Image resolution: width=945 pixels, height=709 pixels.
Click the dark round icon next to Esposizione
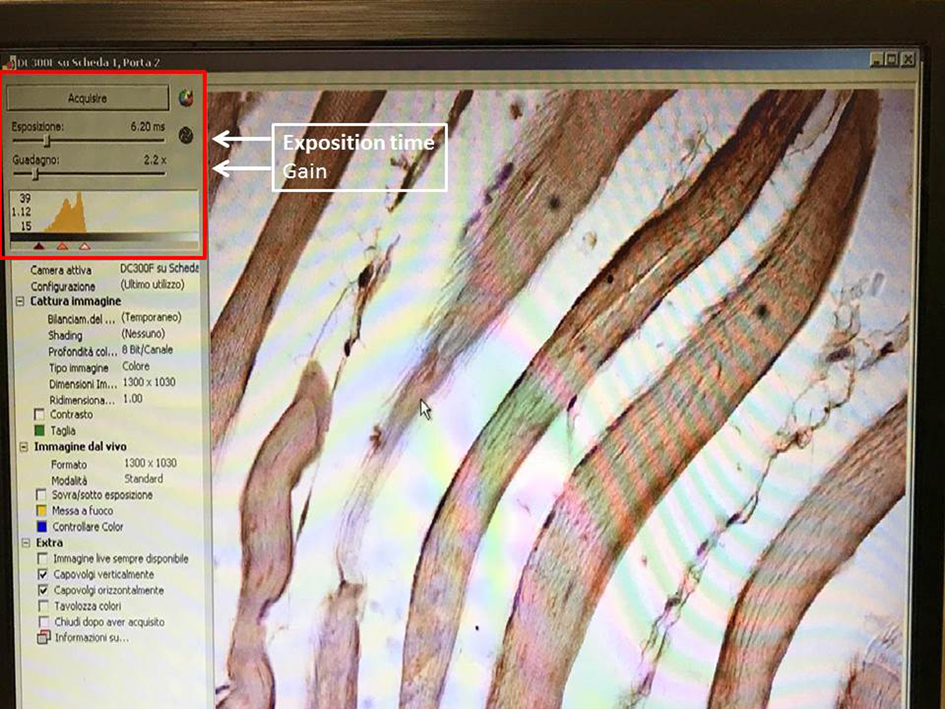[x=186, y=136]
